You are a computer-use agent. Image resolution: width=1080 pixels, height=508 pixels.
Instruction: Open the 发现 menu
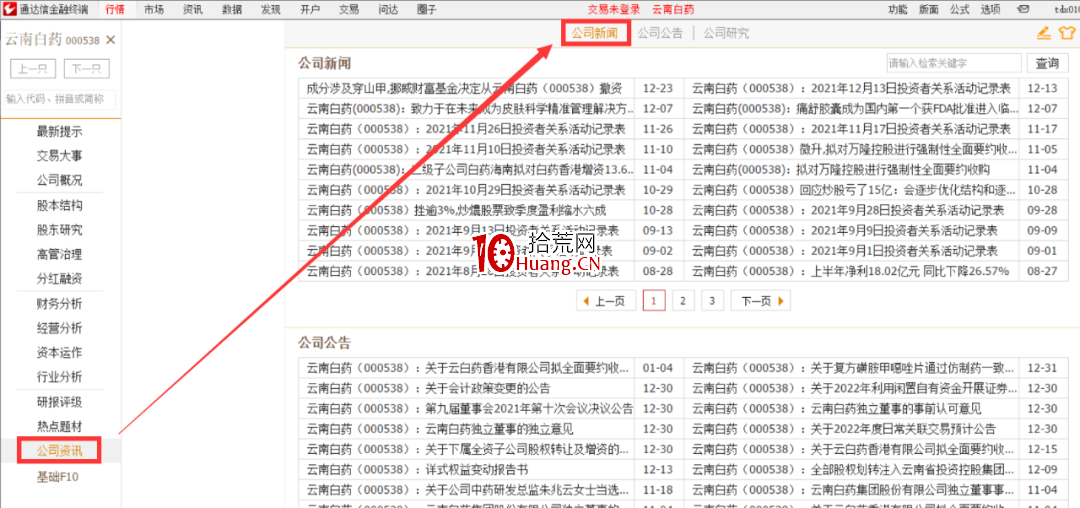271,10
